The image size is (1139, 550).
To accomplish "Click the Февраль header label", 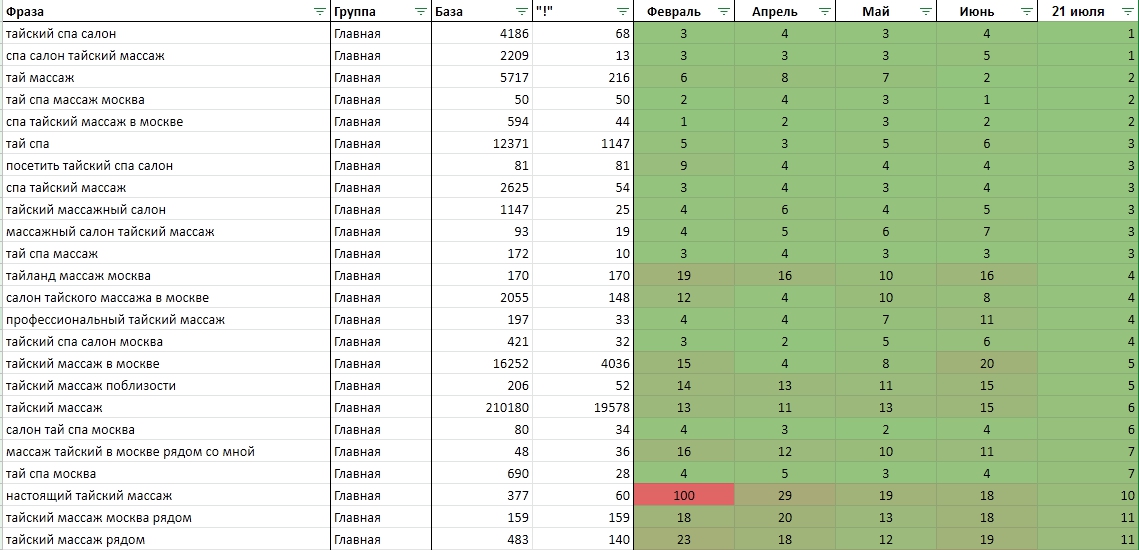I will click(x=674, y=12).
